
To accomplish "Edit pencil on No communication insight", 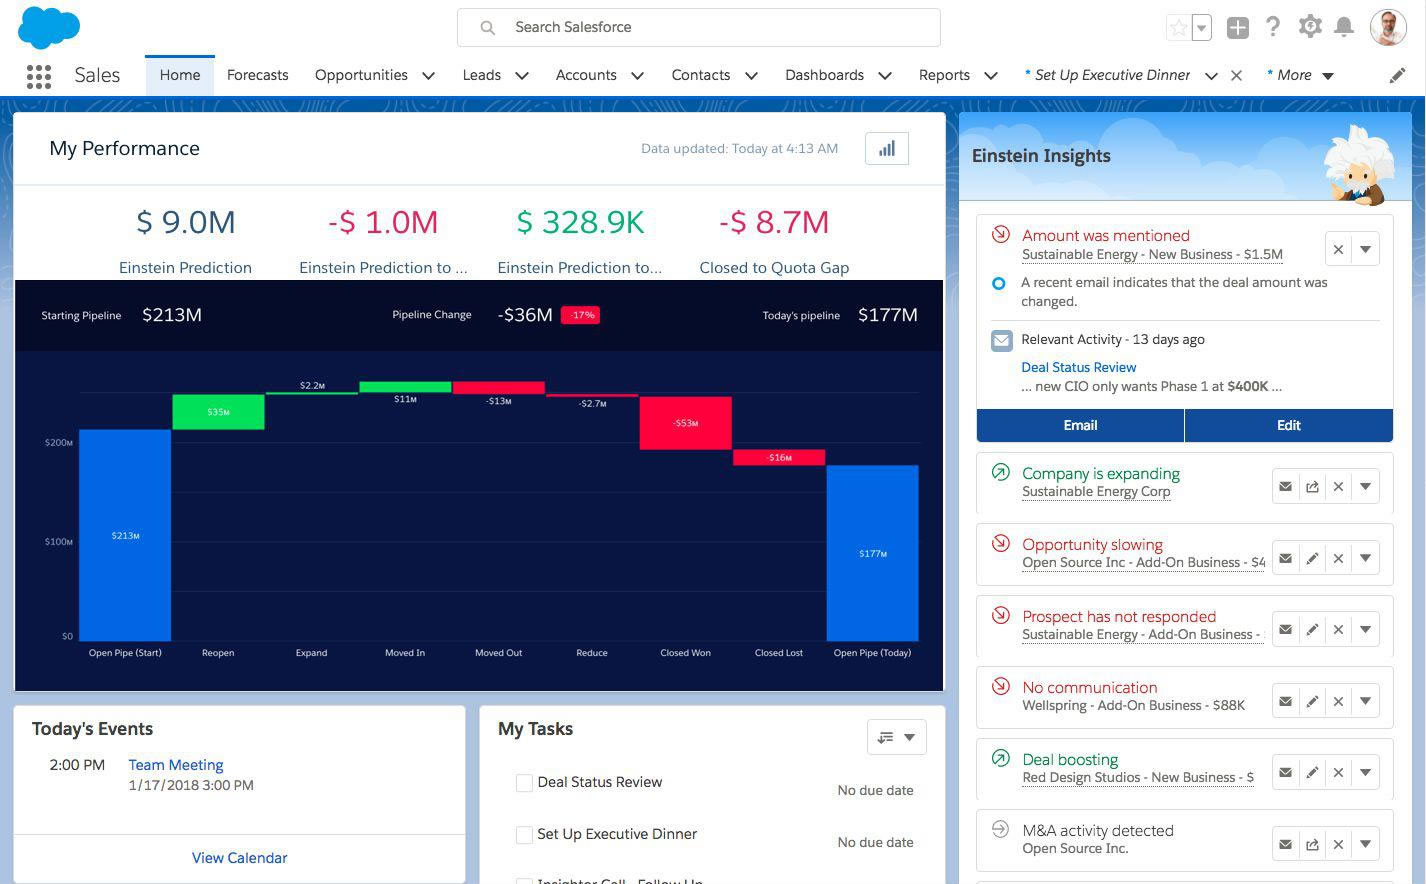I will (x=1312, y=701).
